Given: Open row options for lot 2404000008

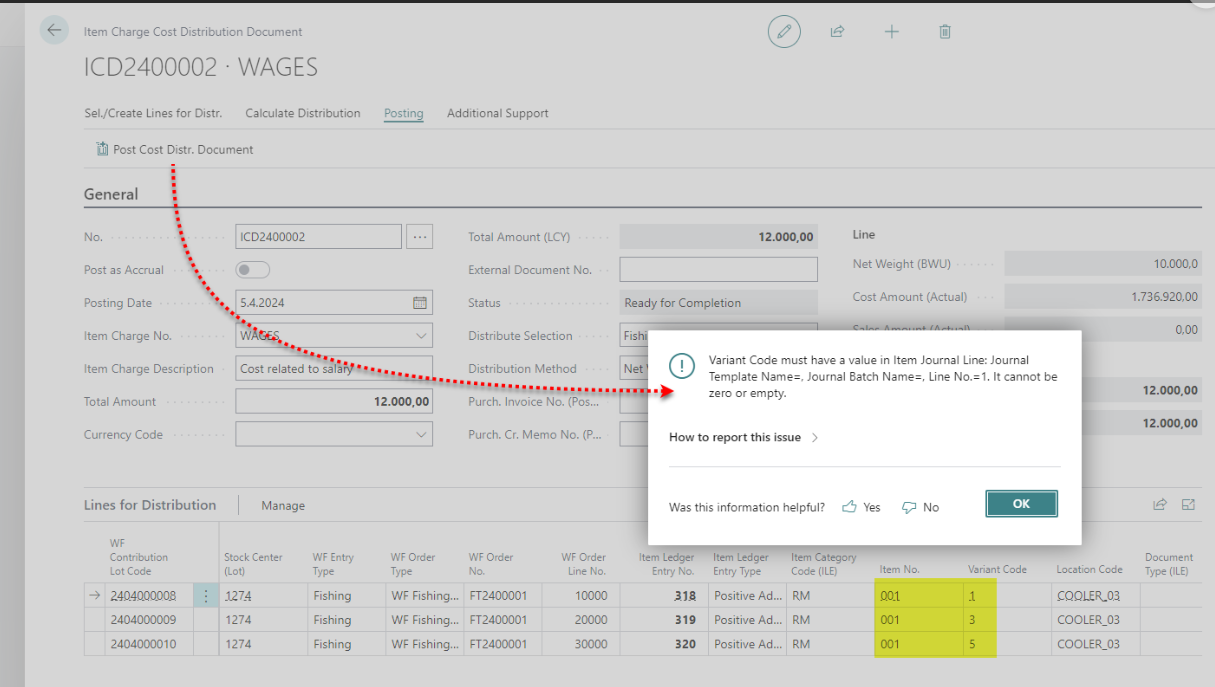Looking at the screenshot, I should tap(206, 596).
